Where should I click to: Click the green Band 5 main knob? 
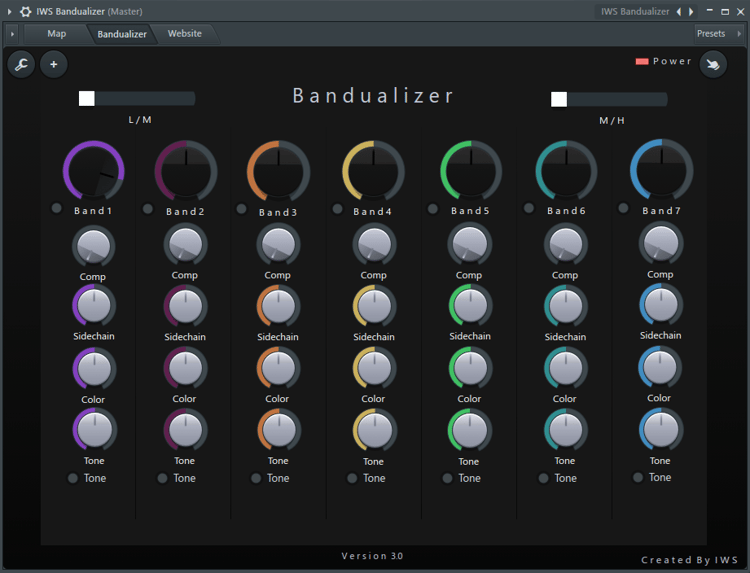coord(471,170)
